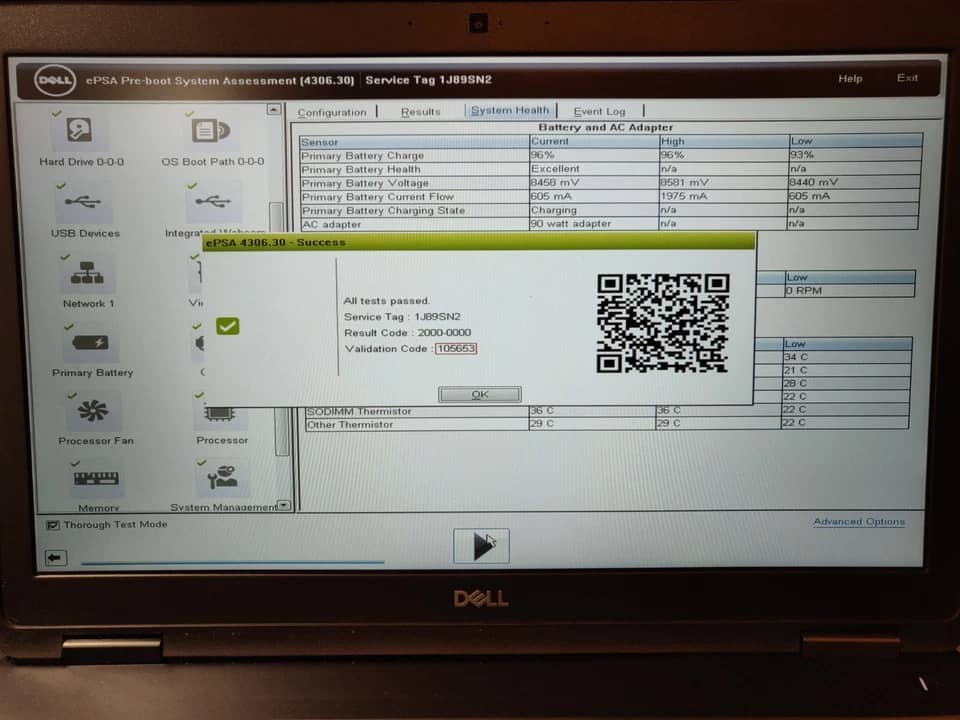Switch to the Configuration tab
Image resolution: width=960 pixels, height=720 pixels.
tap(332, 113)
